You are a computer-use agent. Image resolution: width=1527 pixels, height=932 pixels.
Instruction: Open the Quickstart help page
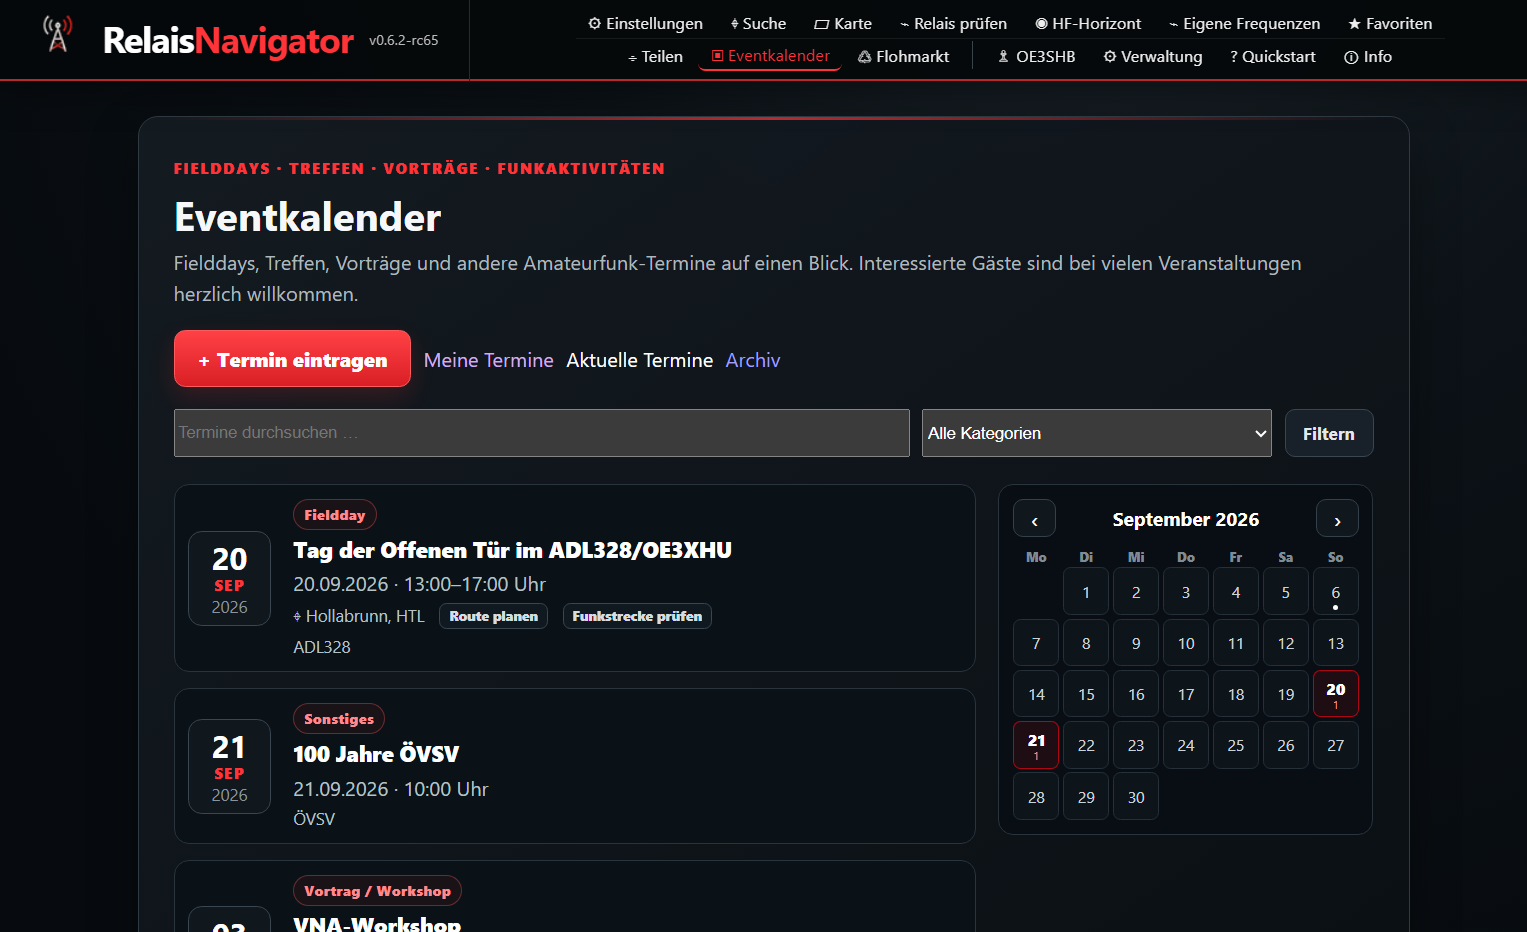click(x=1272, y=56)
